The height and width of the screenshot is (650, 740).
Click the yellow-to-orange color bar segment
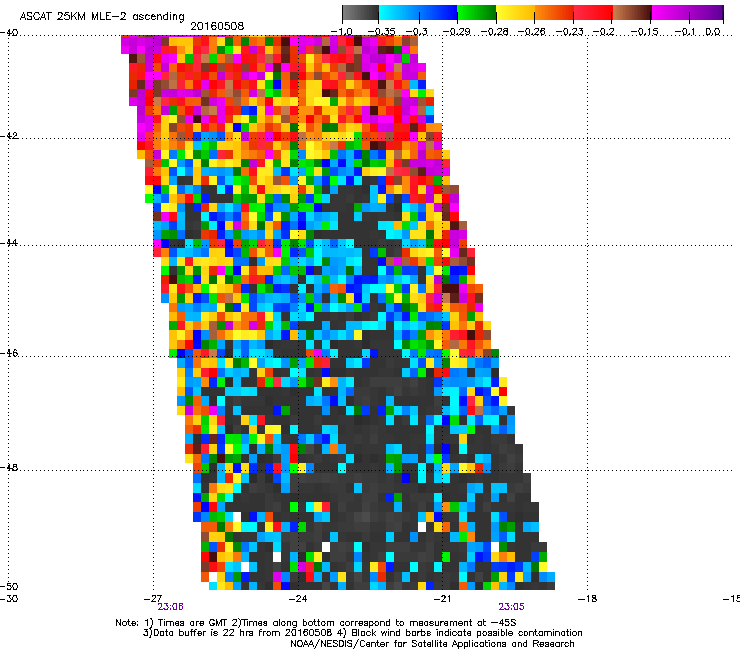(x=535, y=13)
